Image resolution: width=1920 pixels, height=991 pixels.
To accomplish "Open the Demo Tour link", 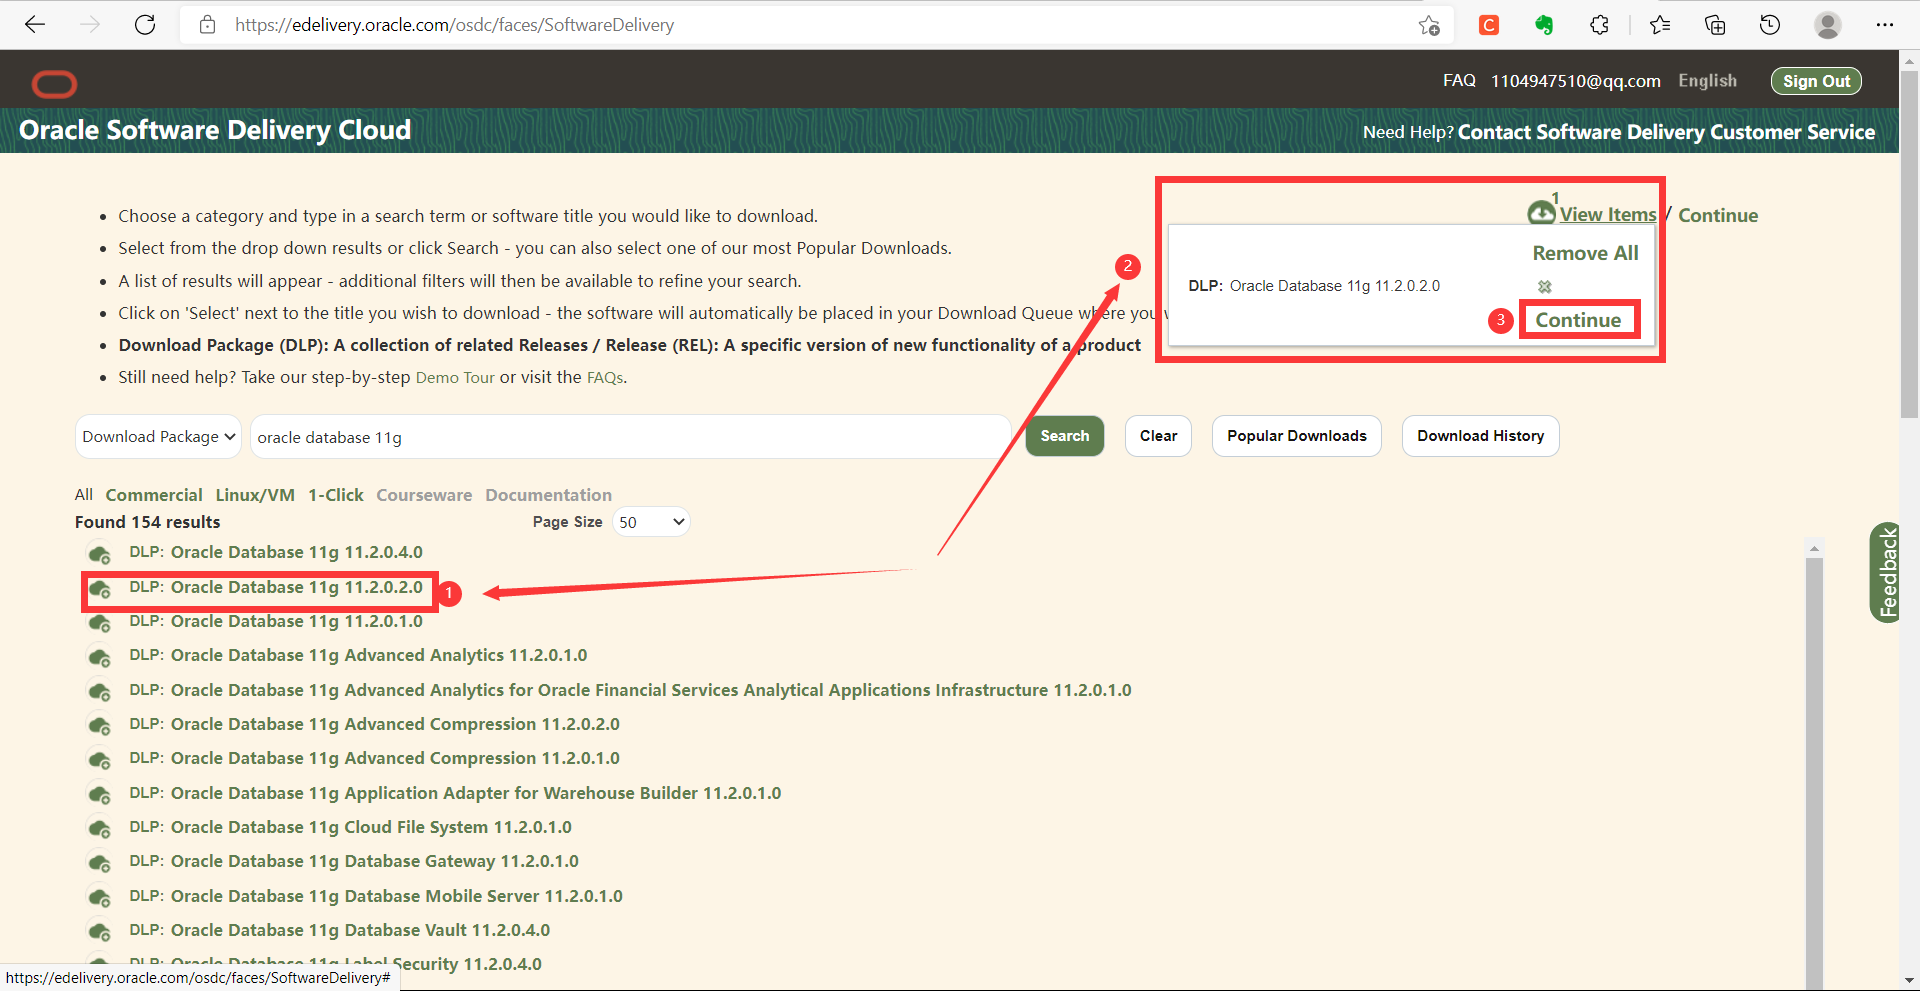I will click(x=455, y=378).
